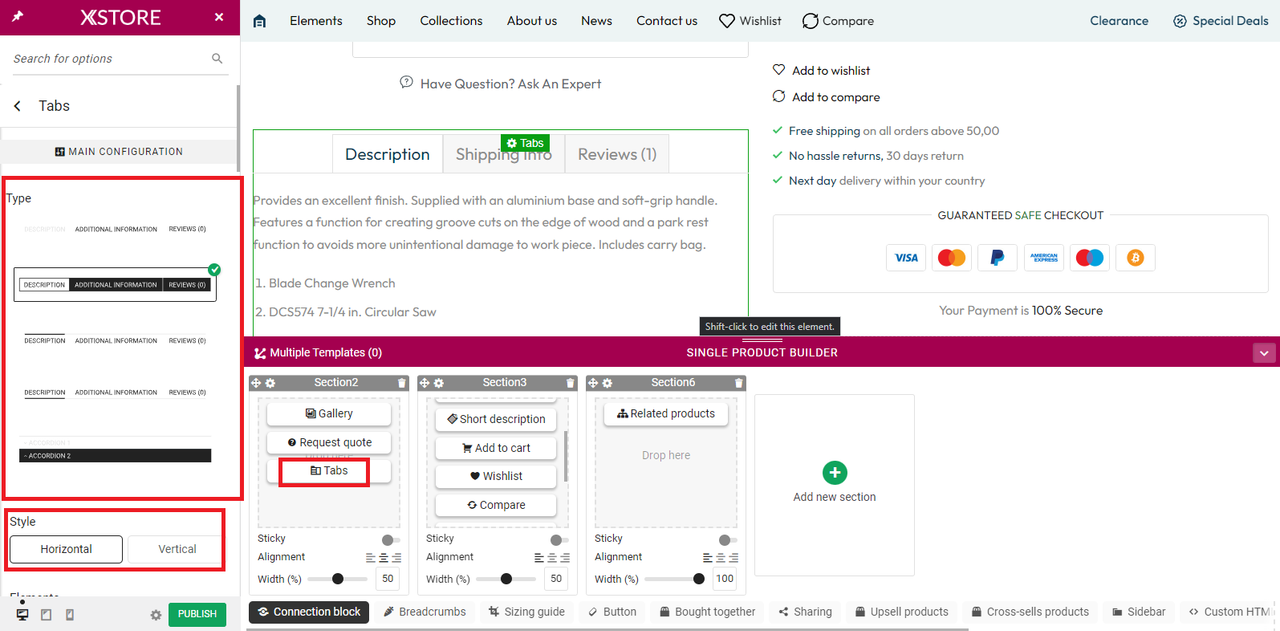Open the gear settings beside Publish
Viewport: 1280px width, 631px height.
[x=156, y=615]
